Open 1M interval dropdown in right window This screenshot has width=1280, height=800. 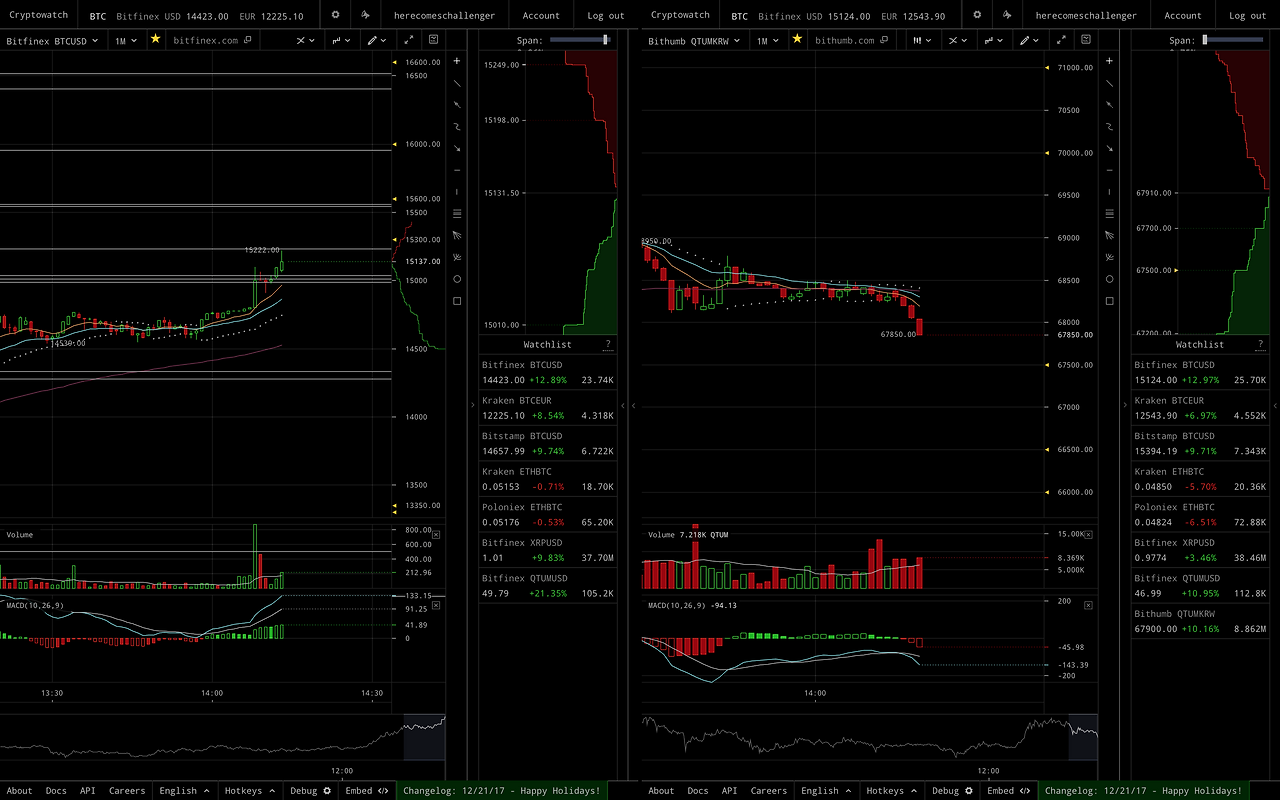[767, 41]
